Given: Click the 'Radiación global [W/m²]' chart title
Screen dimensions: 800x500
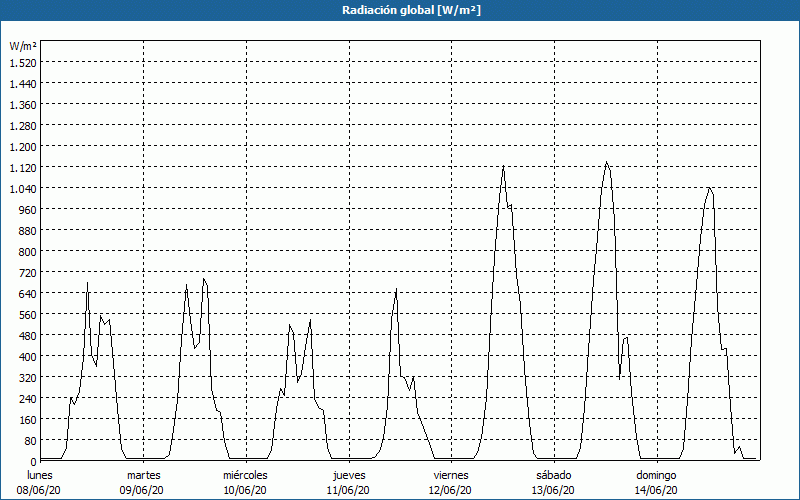Looking at the screenshot, I should click(x=411, y=10).
